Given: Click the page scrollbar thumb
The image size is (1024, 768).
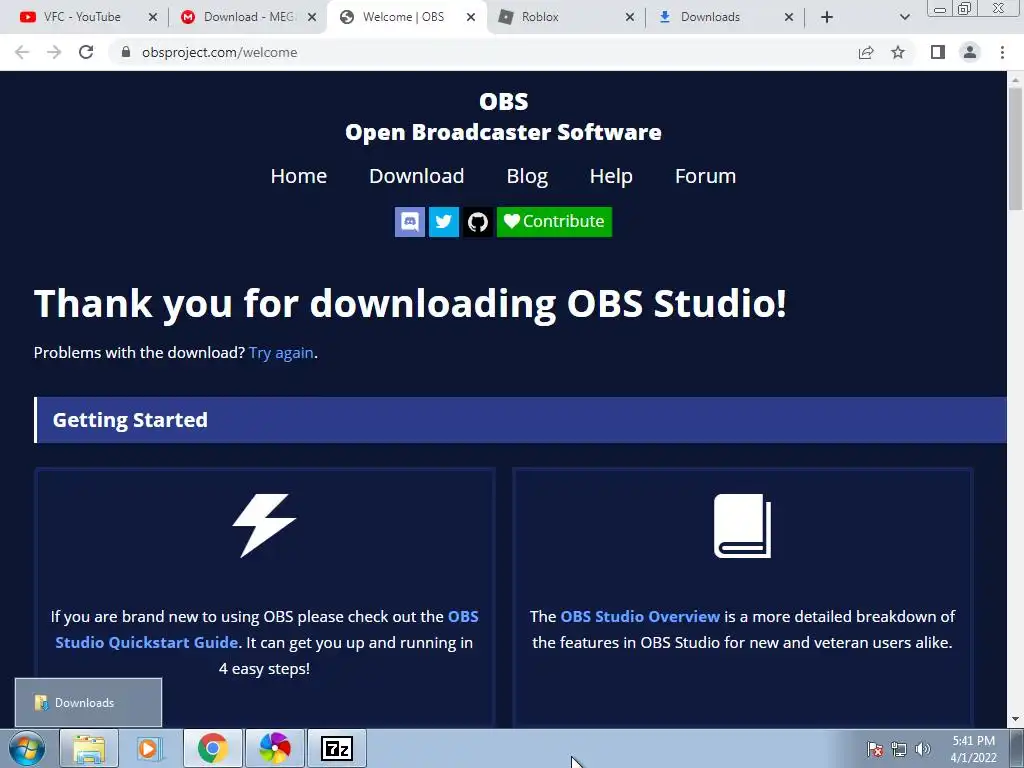Looking at the screenshot, I should pos(1015,148).
